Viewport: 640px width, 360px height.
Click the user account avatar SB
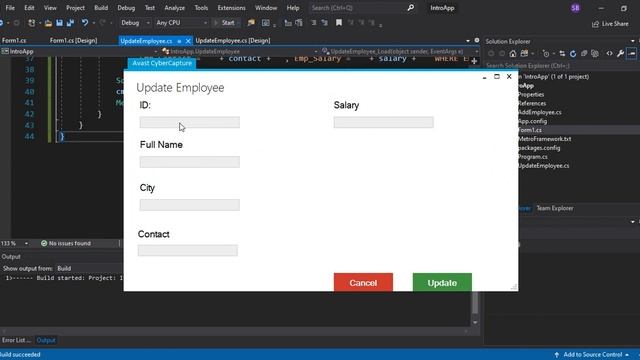(x=575, y=8)
